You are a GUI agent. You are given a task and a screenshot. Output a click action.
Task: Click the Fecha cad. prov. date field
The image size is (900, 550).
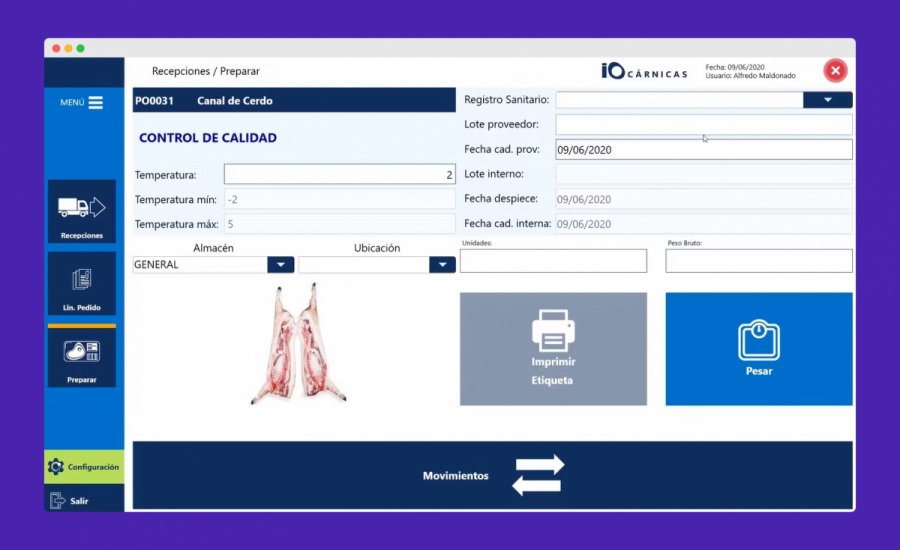click(703, 149)
